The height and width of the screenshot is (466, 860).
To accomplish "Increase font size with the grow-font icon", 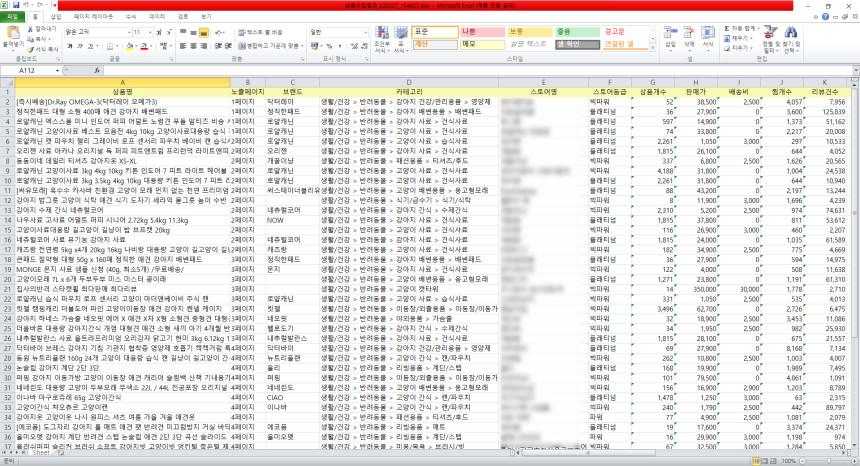I will 159,32.
